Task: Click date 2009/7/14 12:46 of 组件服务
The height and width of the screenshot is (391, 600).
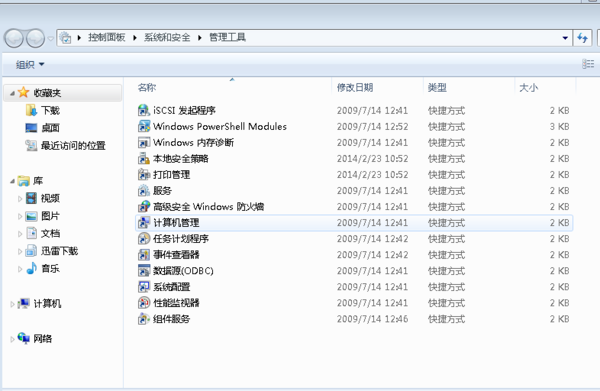Action: 372,319
